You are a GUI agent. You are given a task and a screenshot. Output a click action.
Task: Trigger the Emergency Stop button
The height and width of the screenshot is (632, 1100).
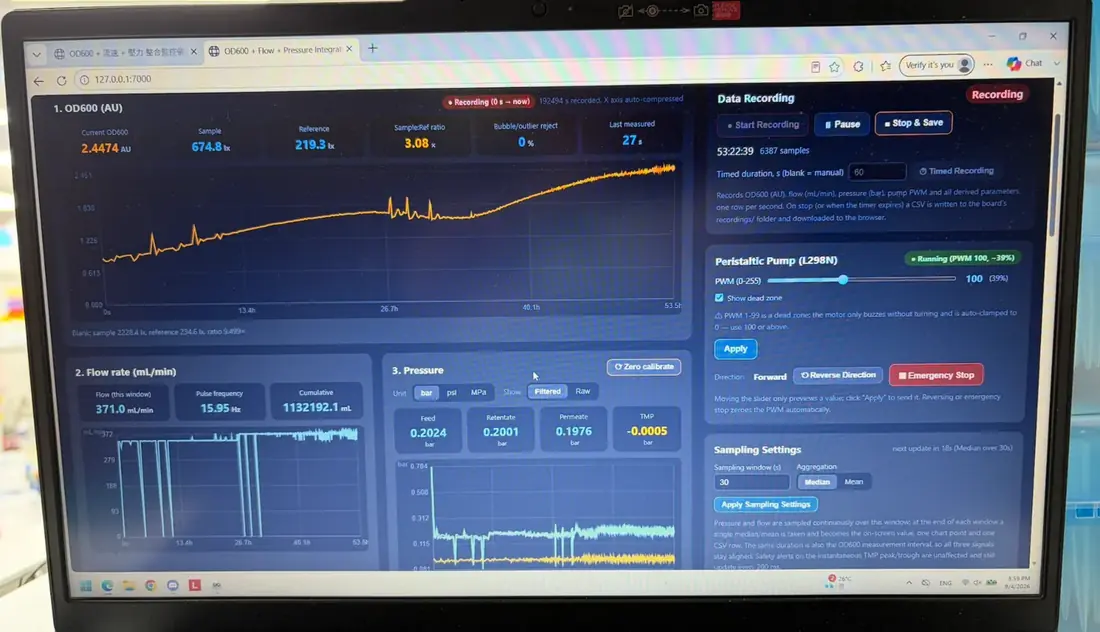coord(936,375)
